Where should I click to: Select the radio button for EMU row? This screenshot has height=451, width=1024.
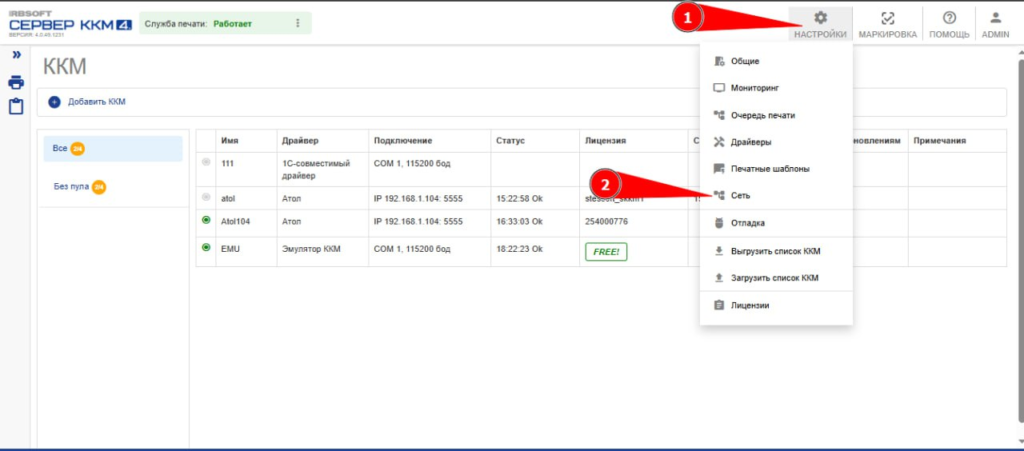pos(206,248)
